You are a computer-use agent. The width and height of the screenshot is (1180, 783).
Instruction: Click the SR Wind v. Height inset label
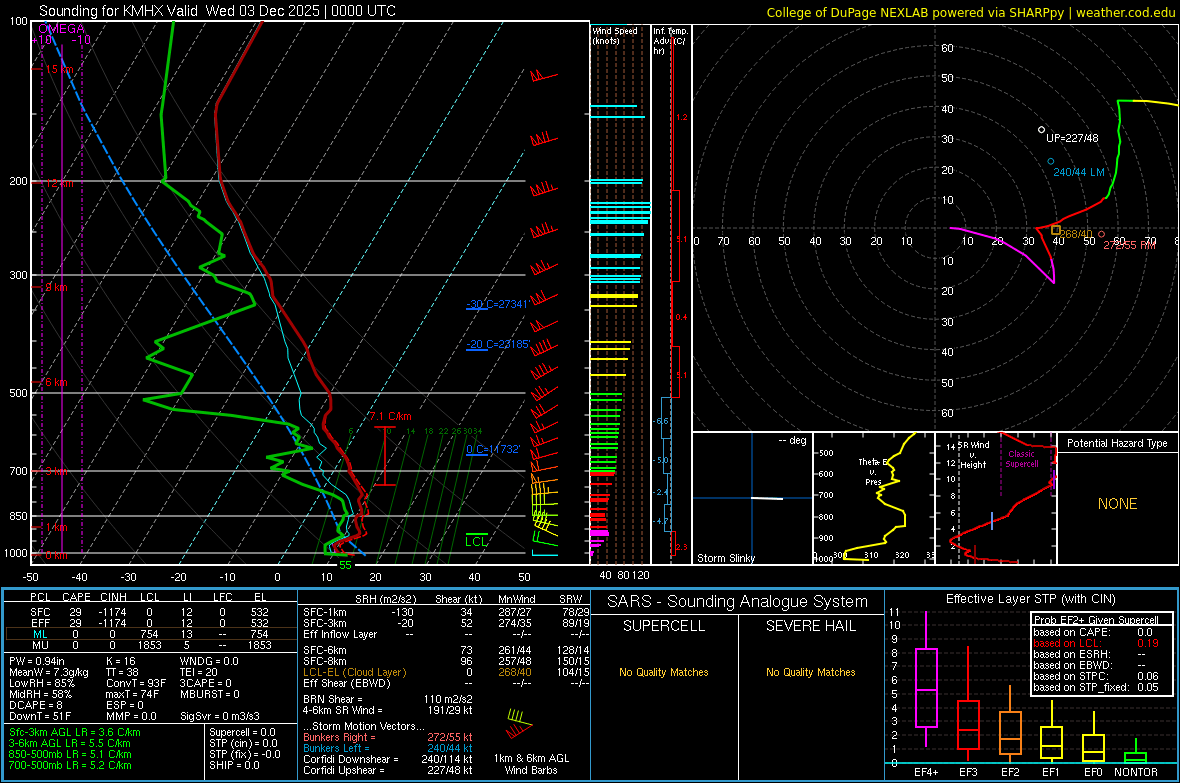tap(974, 455)
